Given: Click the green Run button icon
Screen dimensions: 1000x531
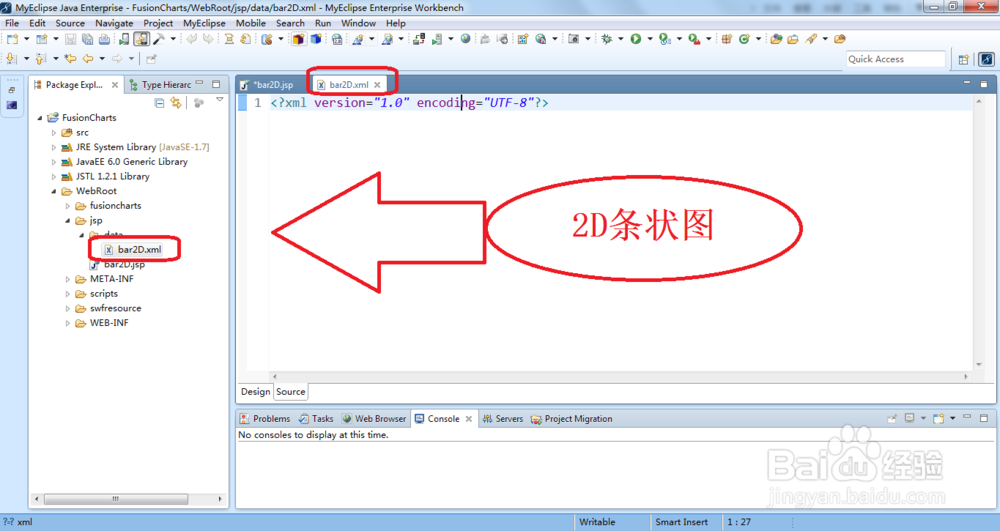Looking at the screenshot, I should [636, 39].
